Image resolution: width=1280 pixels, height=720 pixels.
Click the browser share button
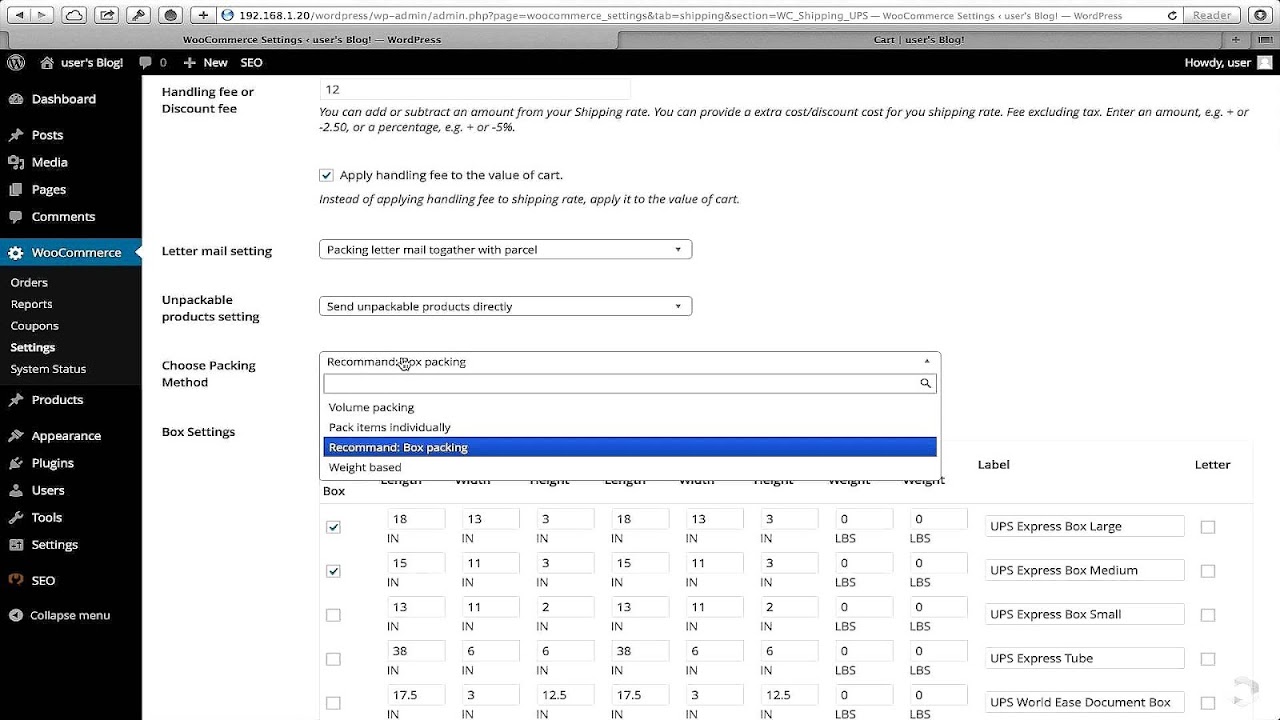click(x=107, y=15)
